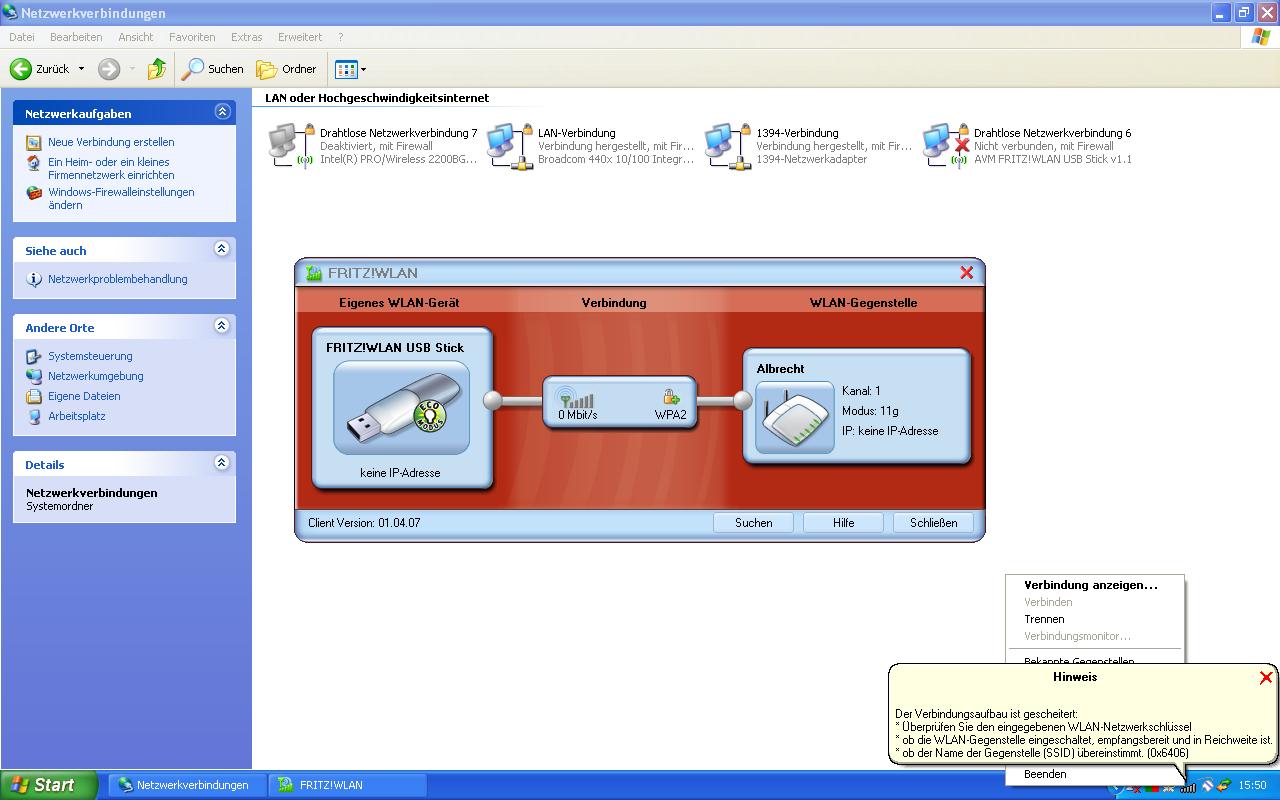Open the Suchen search toolbar button

[212, 69]
